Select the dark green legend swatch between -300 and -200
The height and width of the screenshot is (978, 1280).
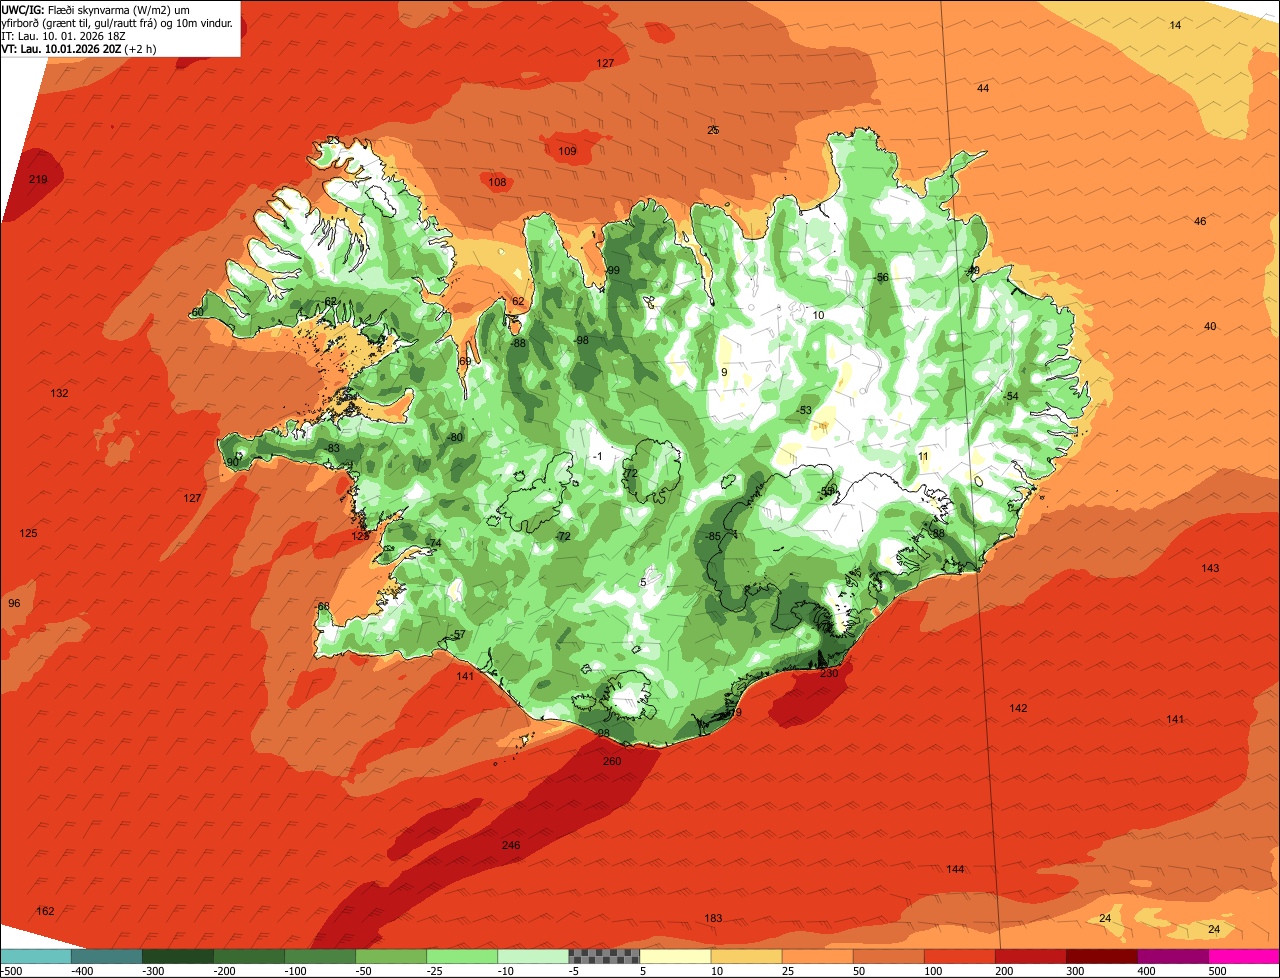(178, 956)
